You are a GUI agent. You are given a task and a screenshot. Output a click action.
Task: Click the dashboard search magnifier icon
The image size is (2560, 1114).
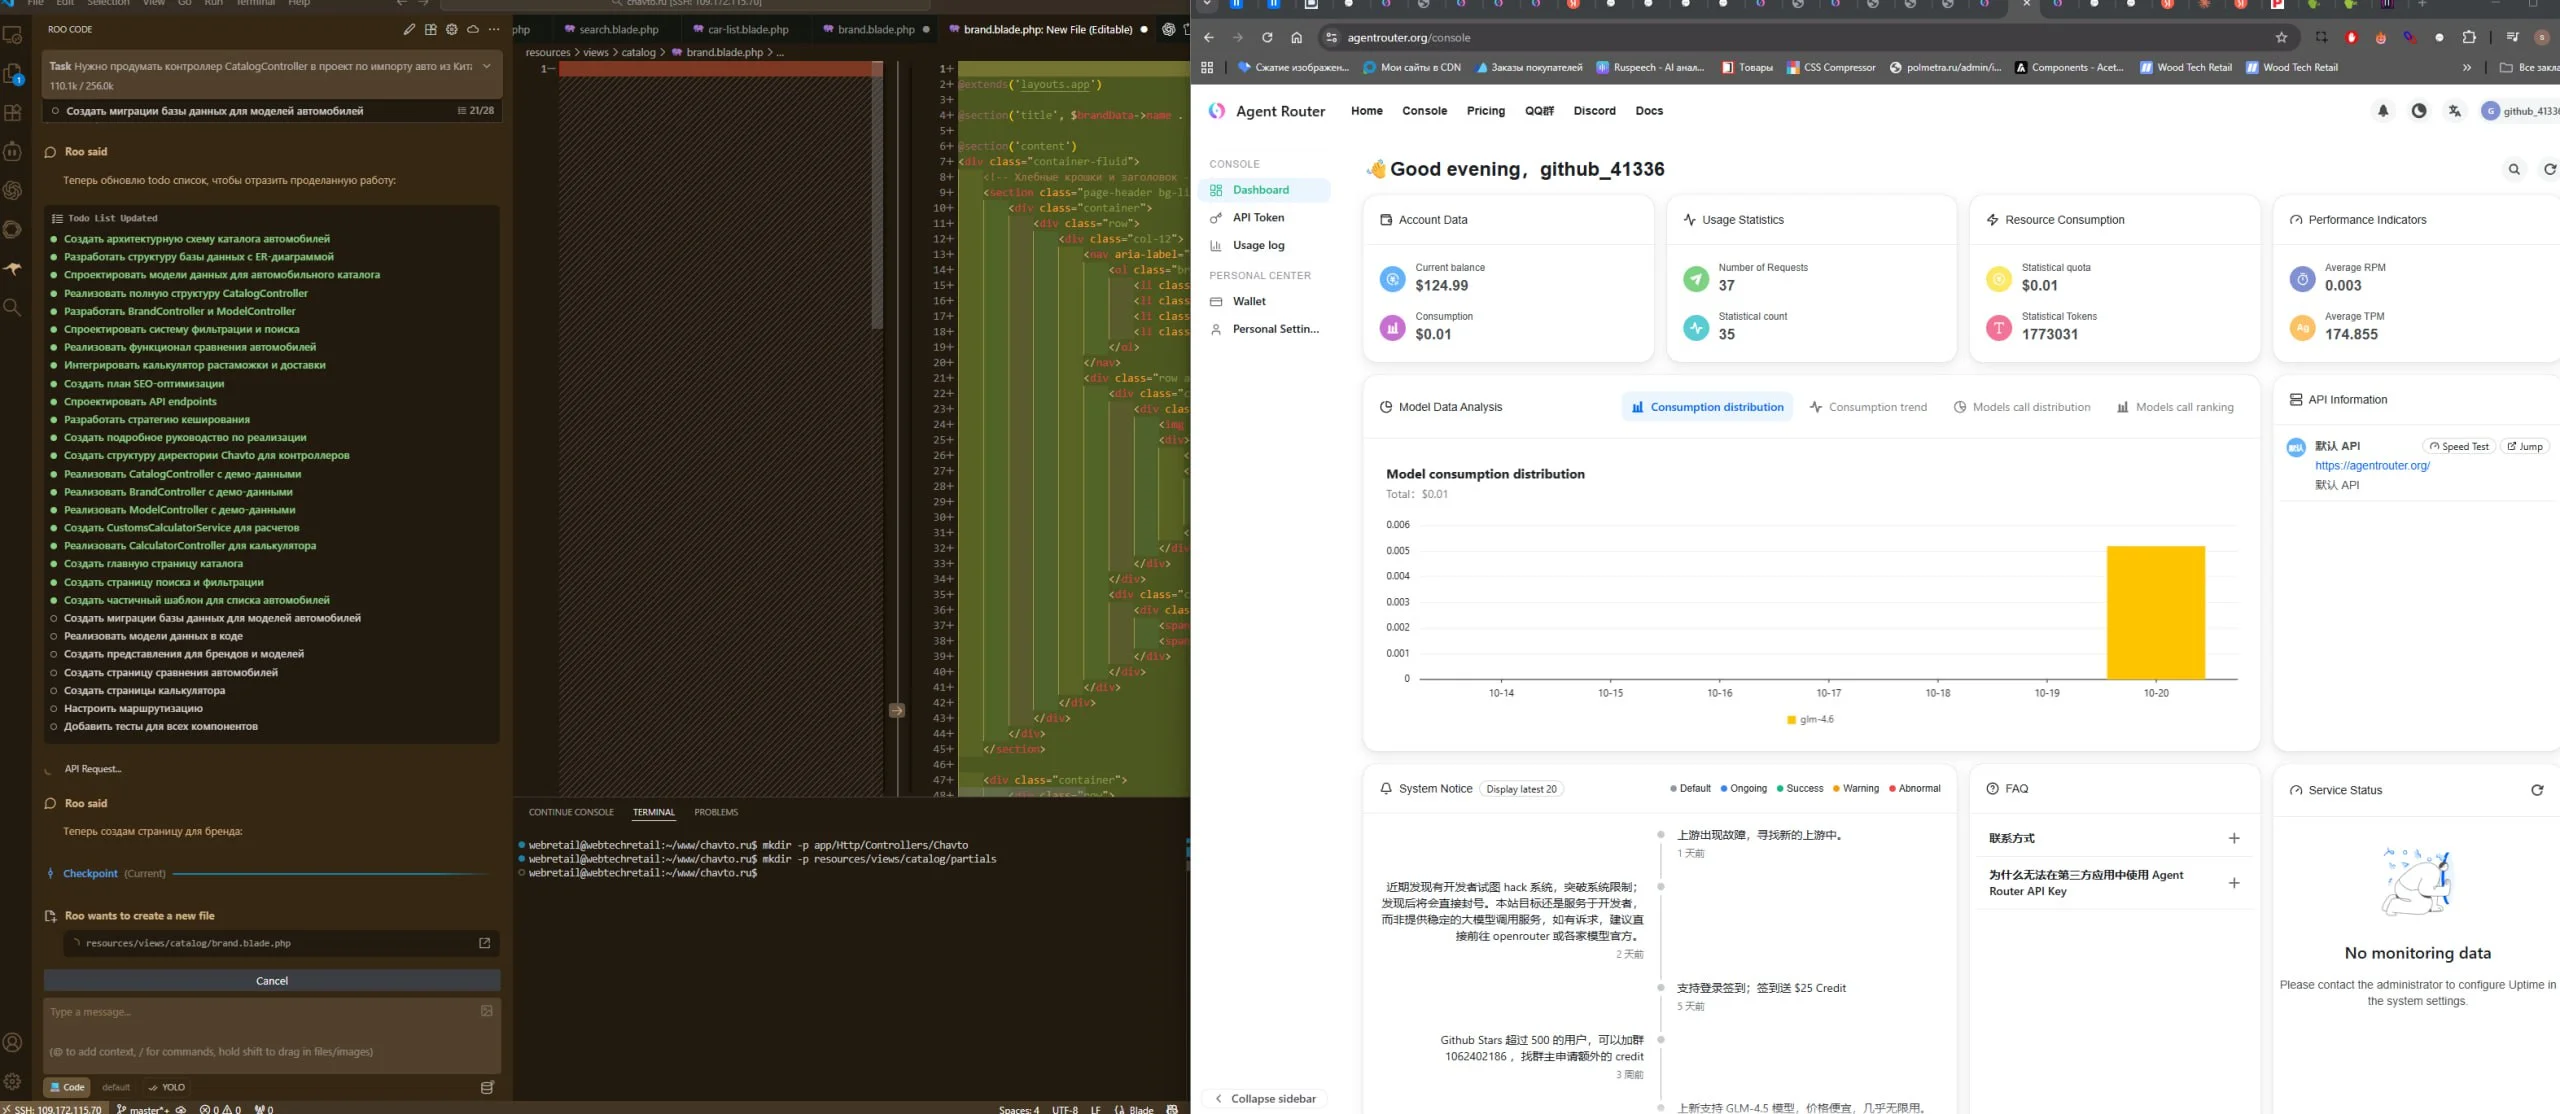tap(2514, 169)
